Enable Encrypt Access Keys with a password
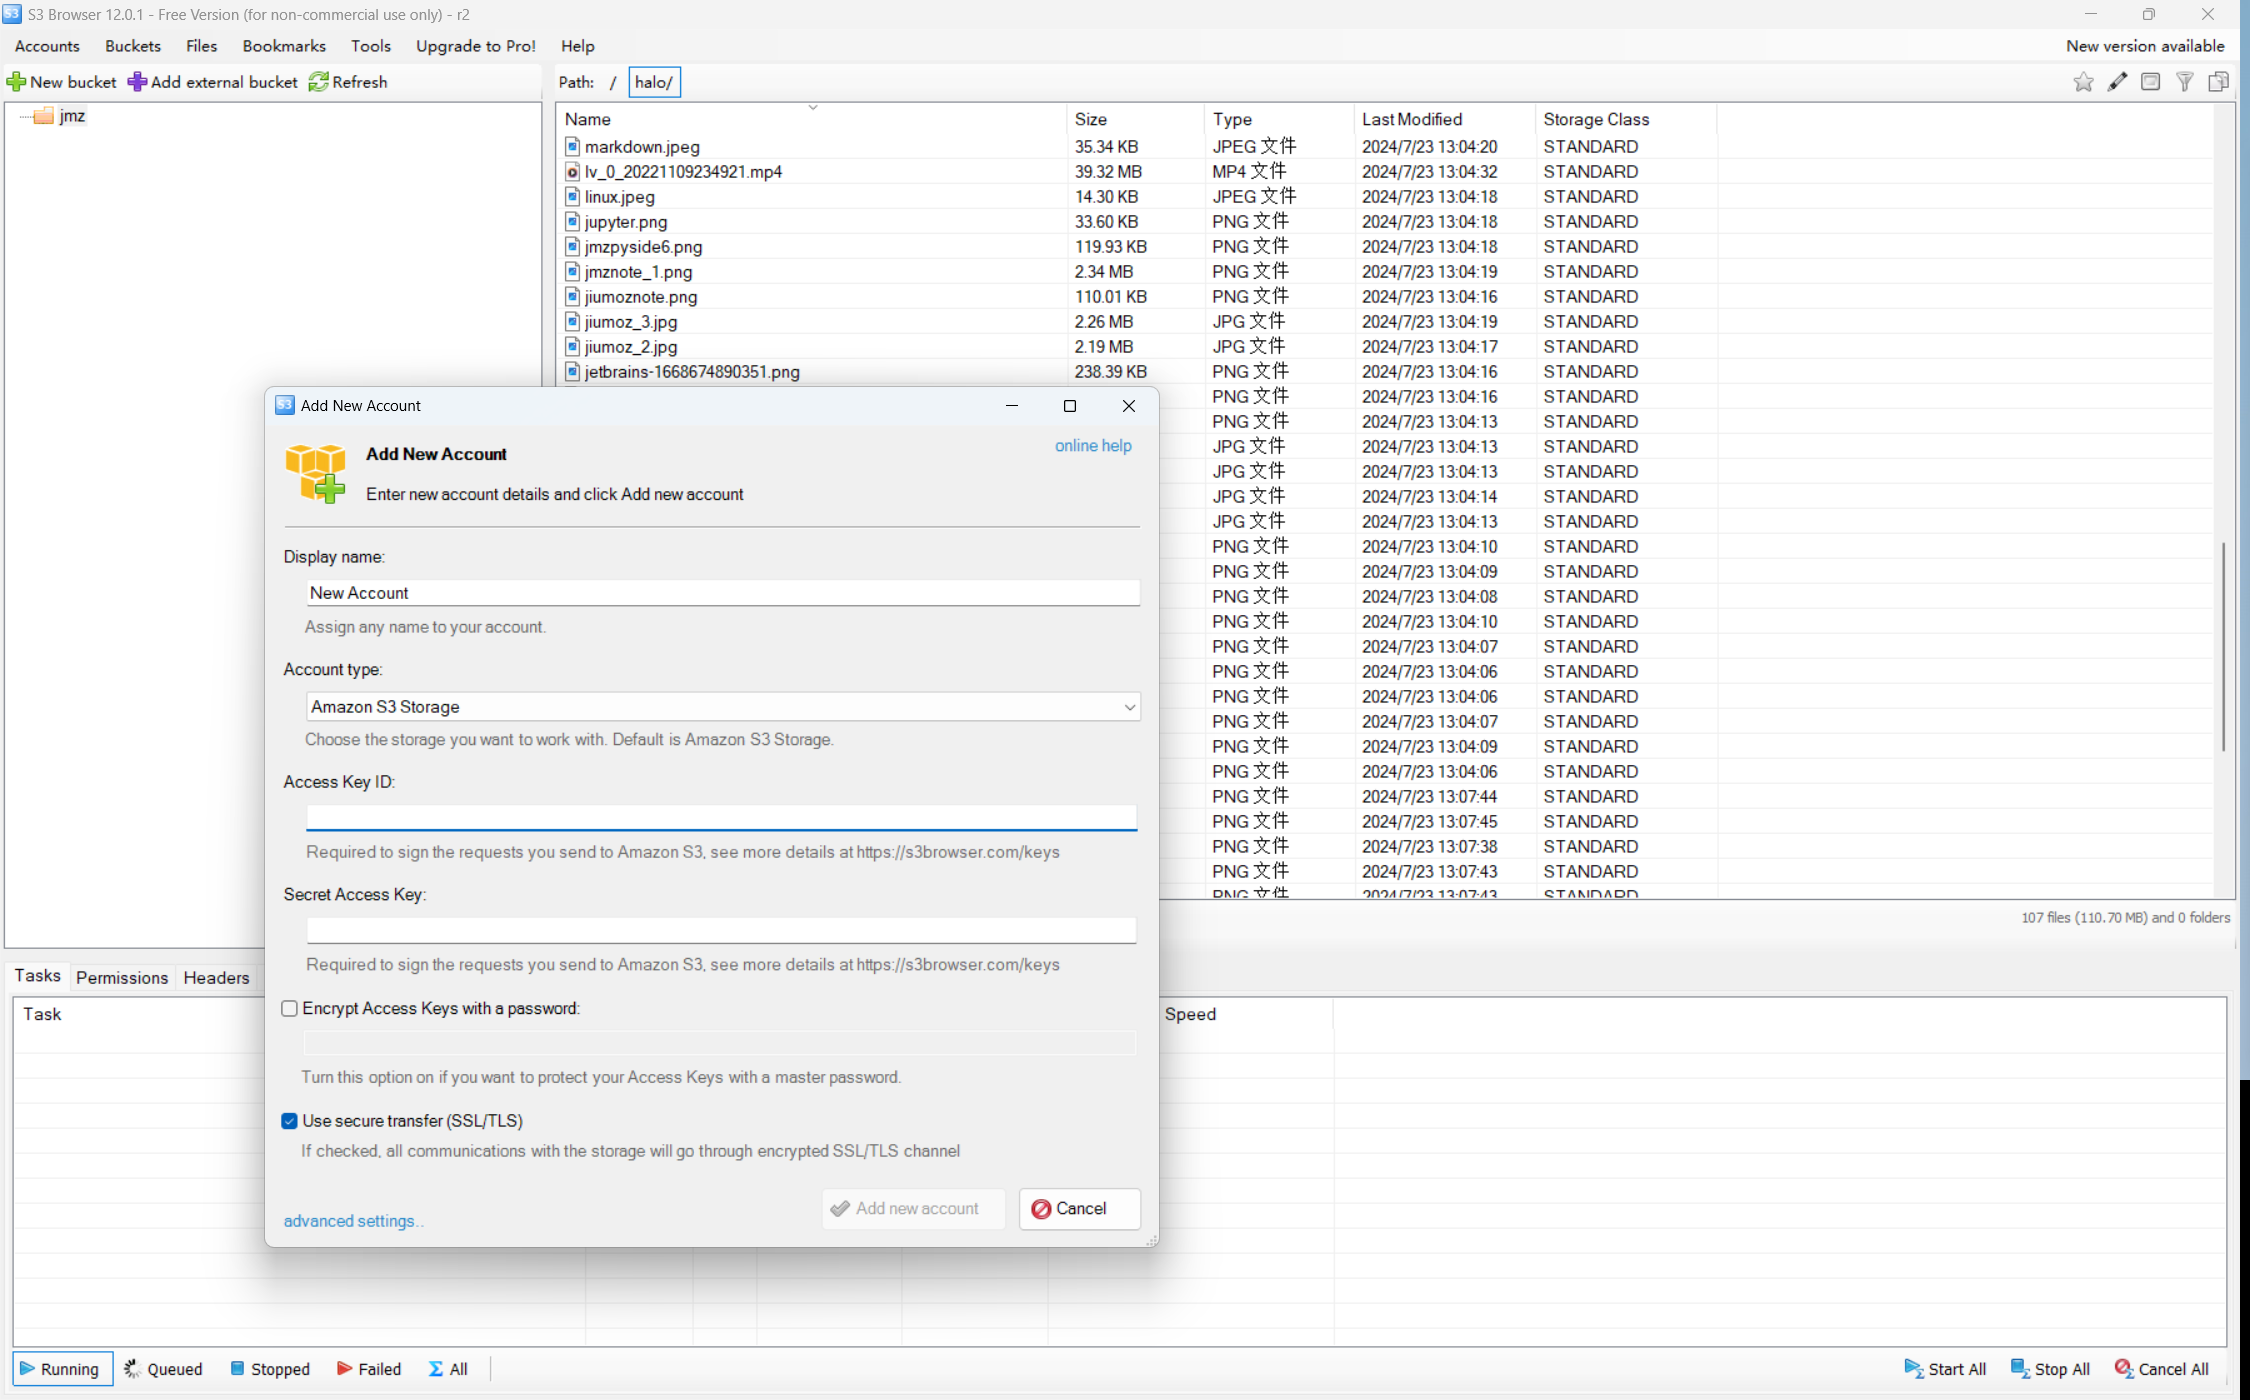 coord(290,1009)
